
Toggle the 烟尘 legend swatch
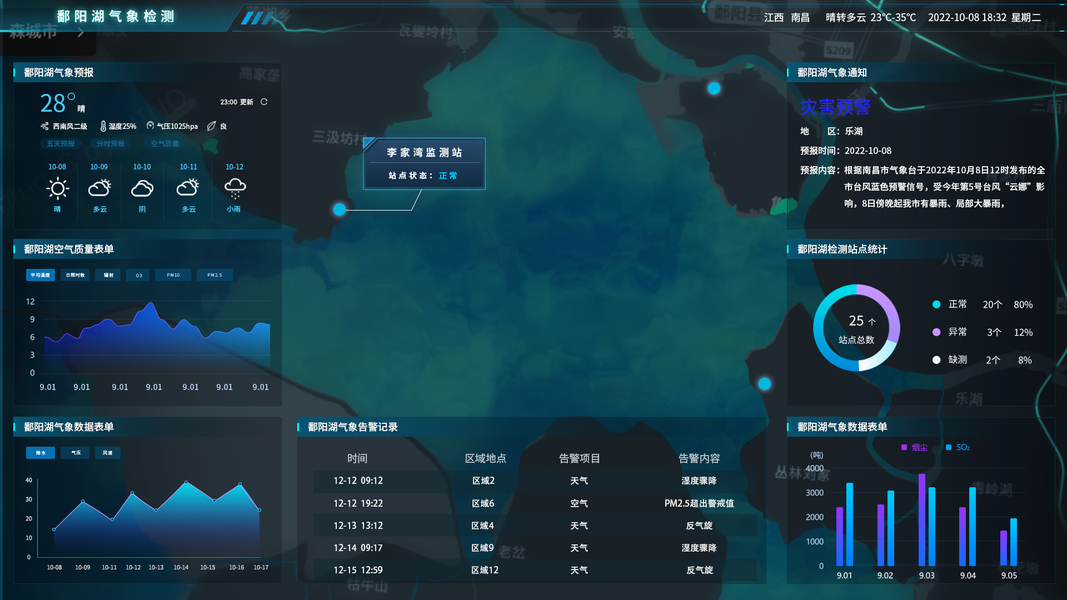904,448
